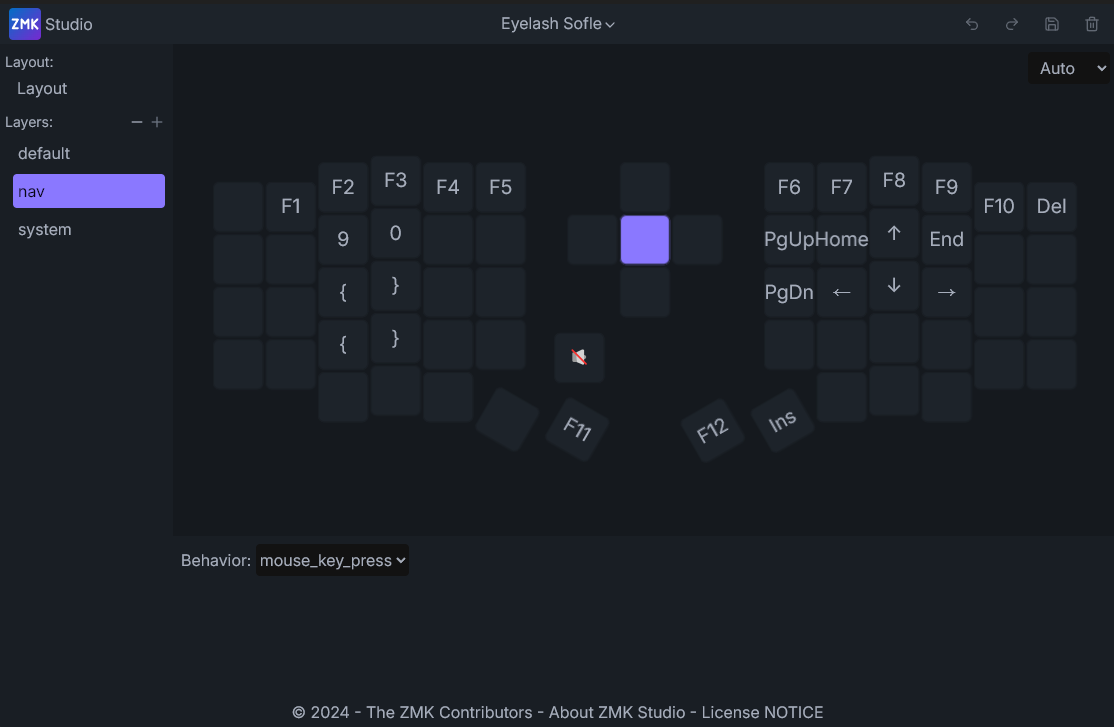This screenshot has height=727, width=1114.
Task: Select the Ins thumb key
Action: pyautogui.click(x=782, y=421)
